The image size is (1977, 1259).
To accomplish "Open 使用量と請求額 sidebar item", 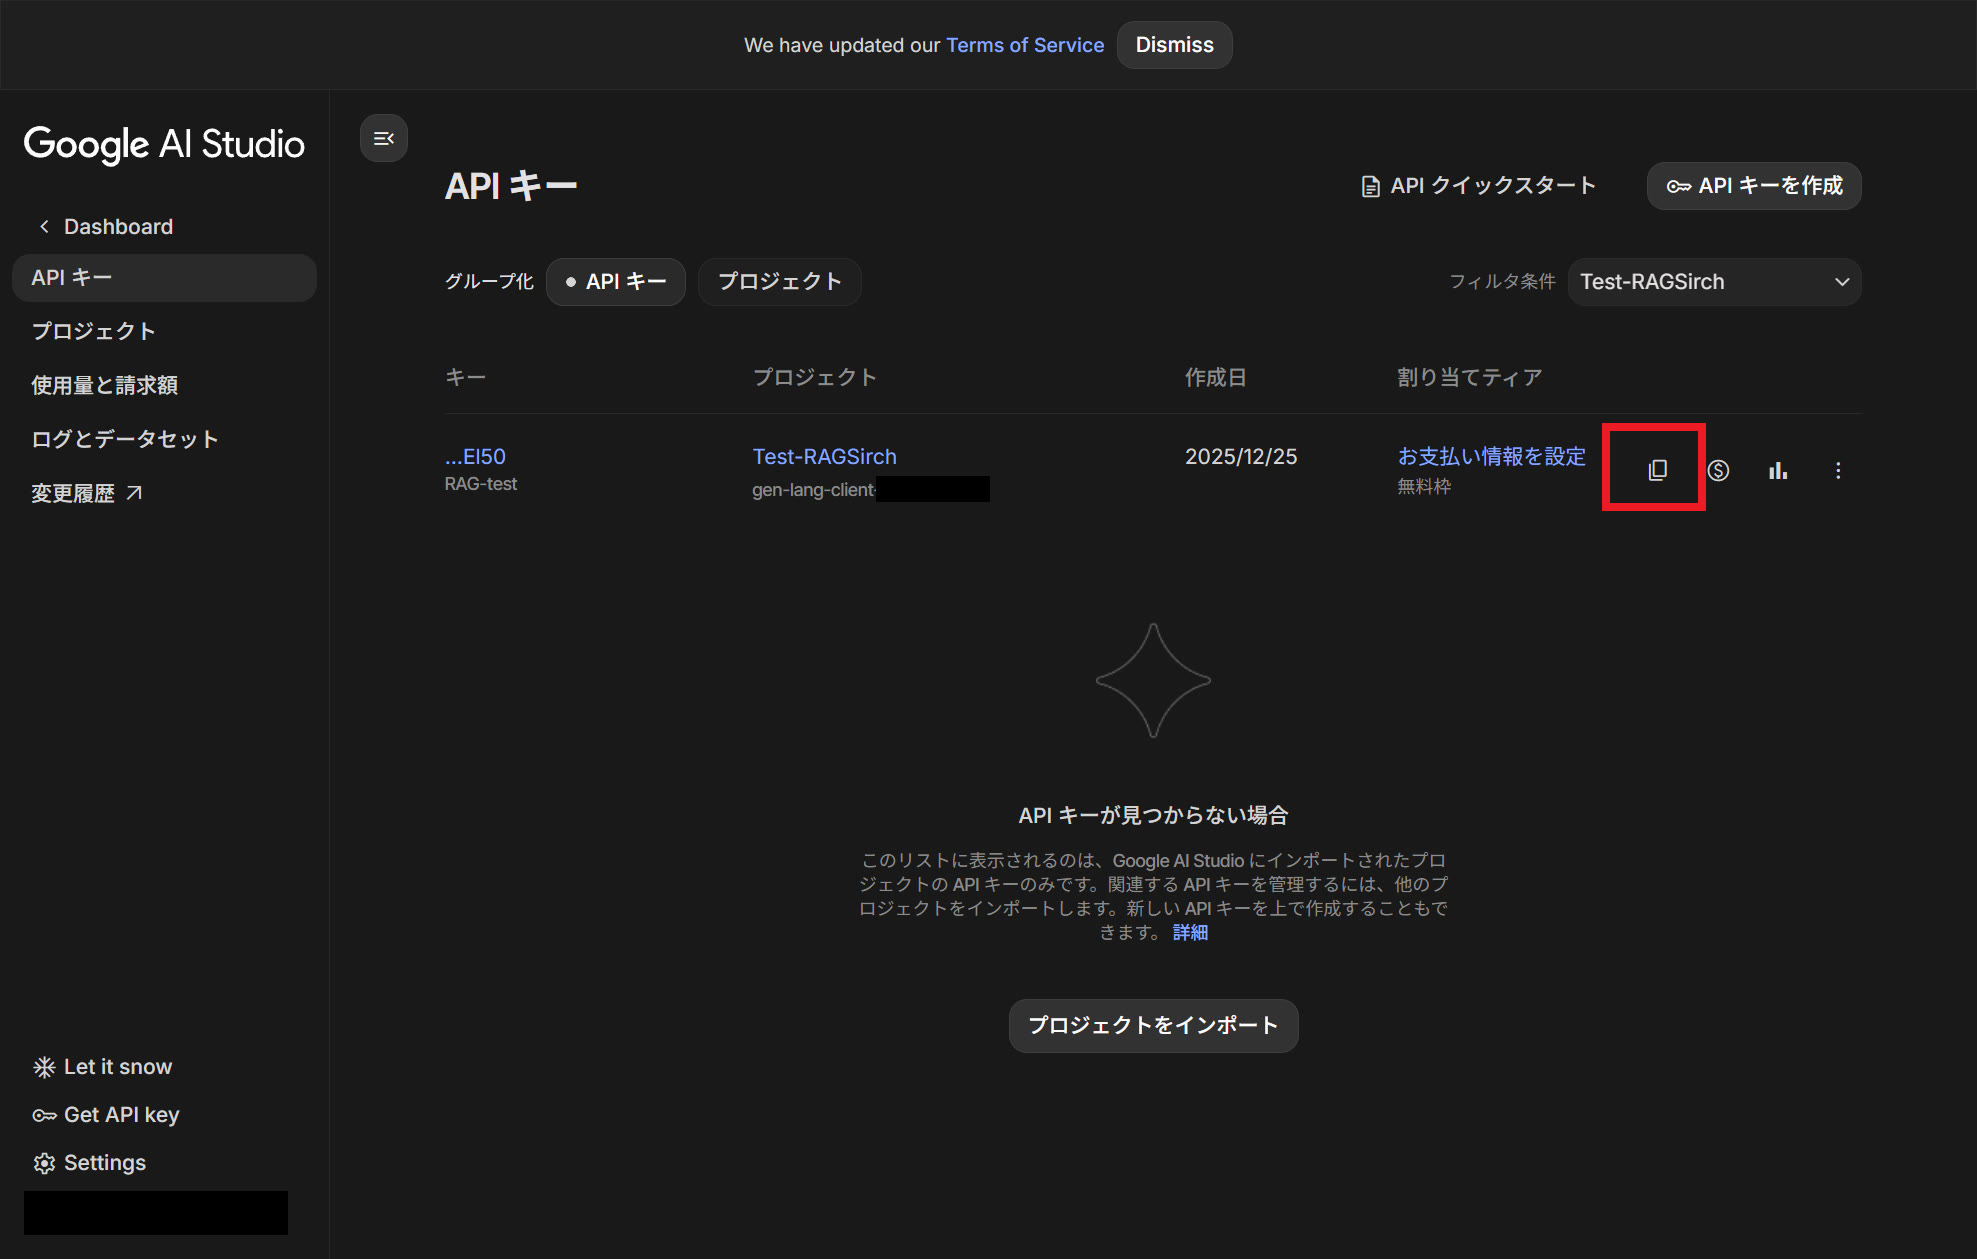I will coord(105,385).
